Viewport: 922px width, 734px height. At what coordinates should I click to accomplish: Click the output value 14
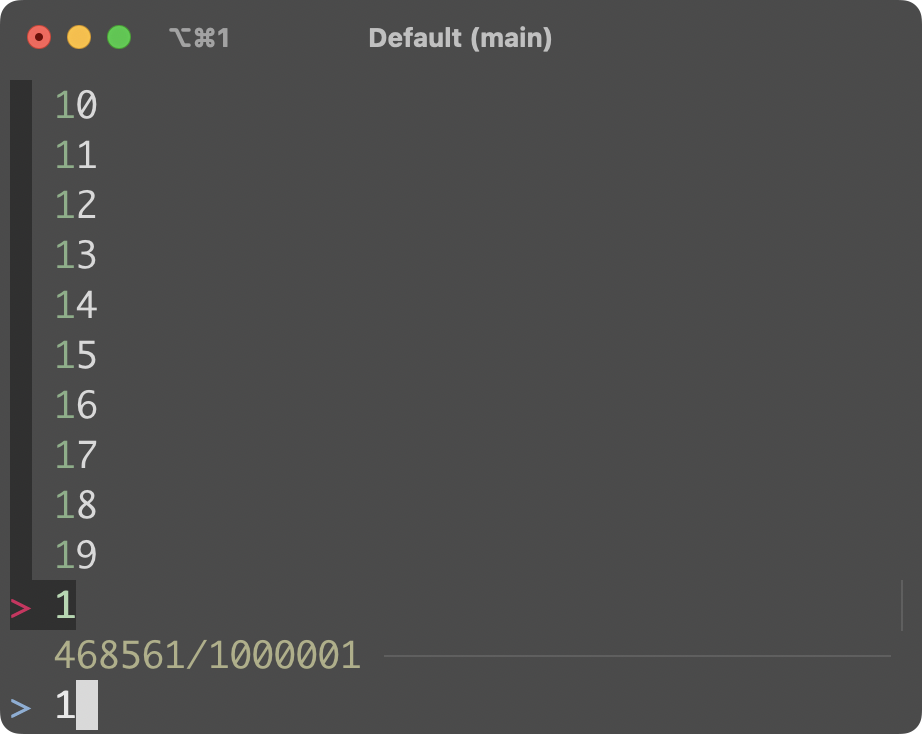[x=75, y=305]
